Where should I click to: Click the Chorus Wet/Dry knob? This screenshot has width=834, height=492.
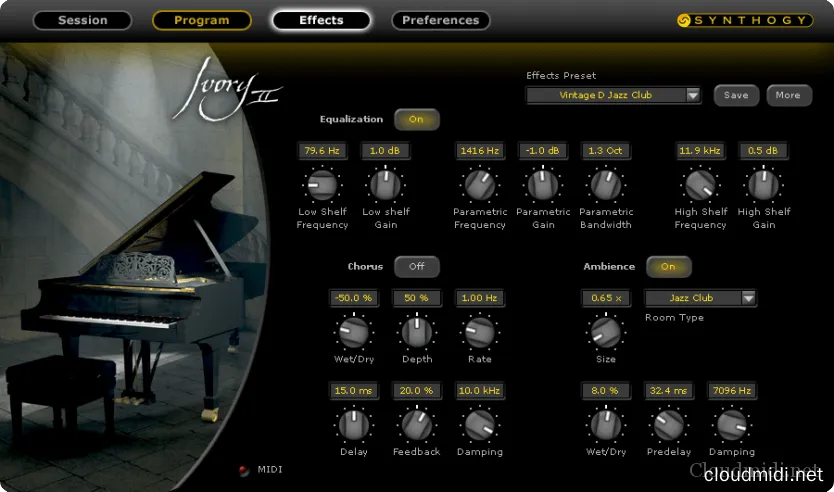354,332
